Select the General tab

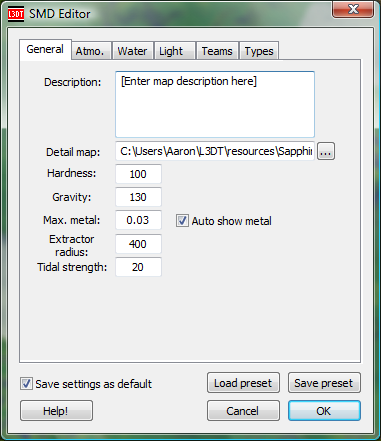(x=45, y=50)
